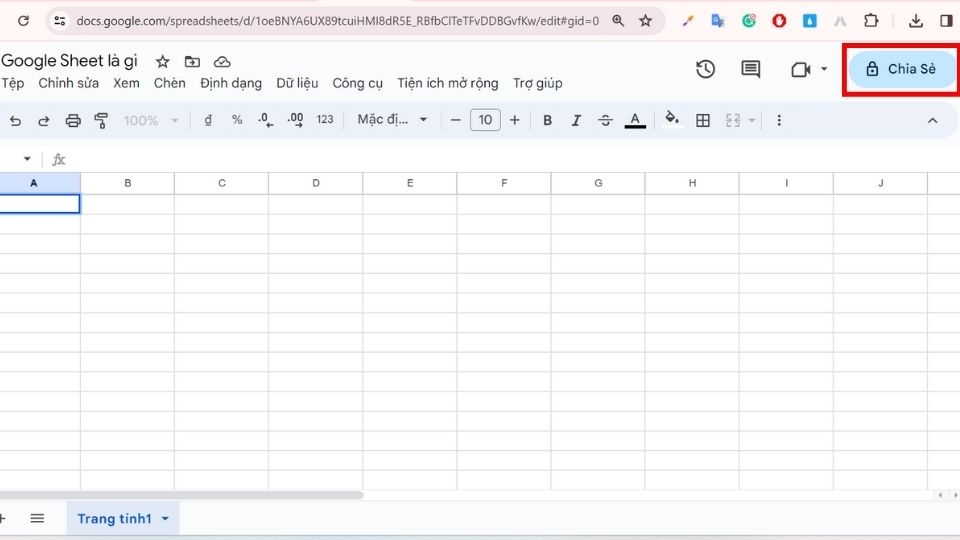Image resolution: width=960 pixels, height=540 pixels.
Task: Open the Tiện ích mở rộng menu
Action: click(x=448, y=83)
